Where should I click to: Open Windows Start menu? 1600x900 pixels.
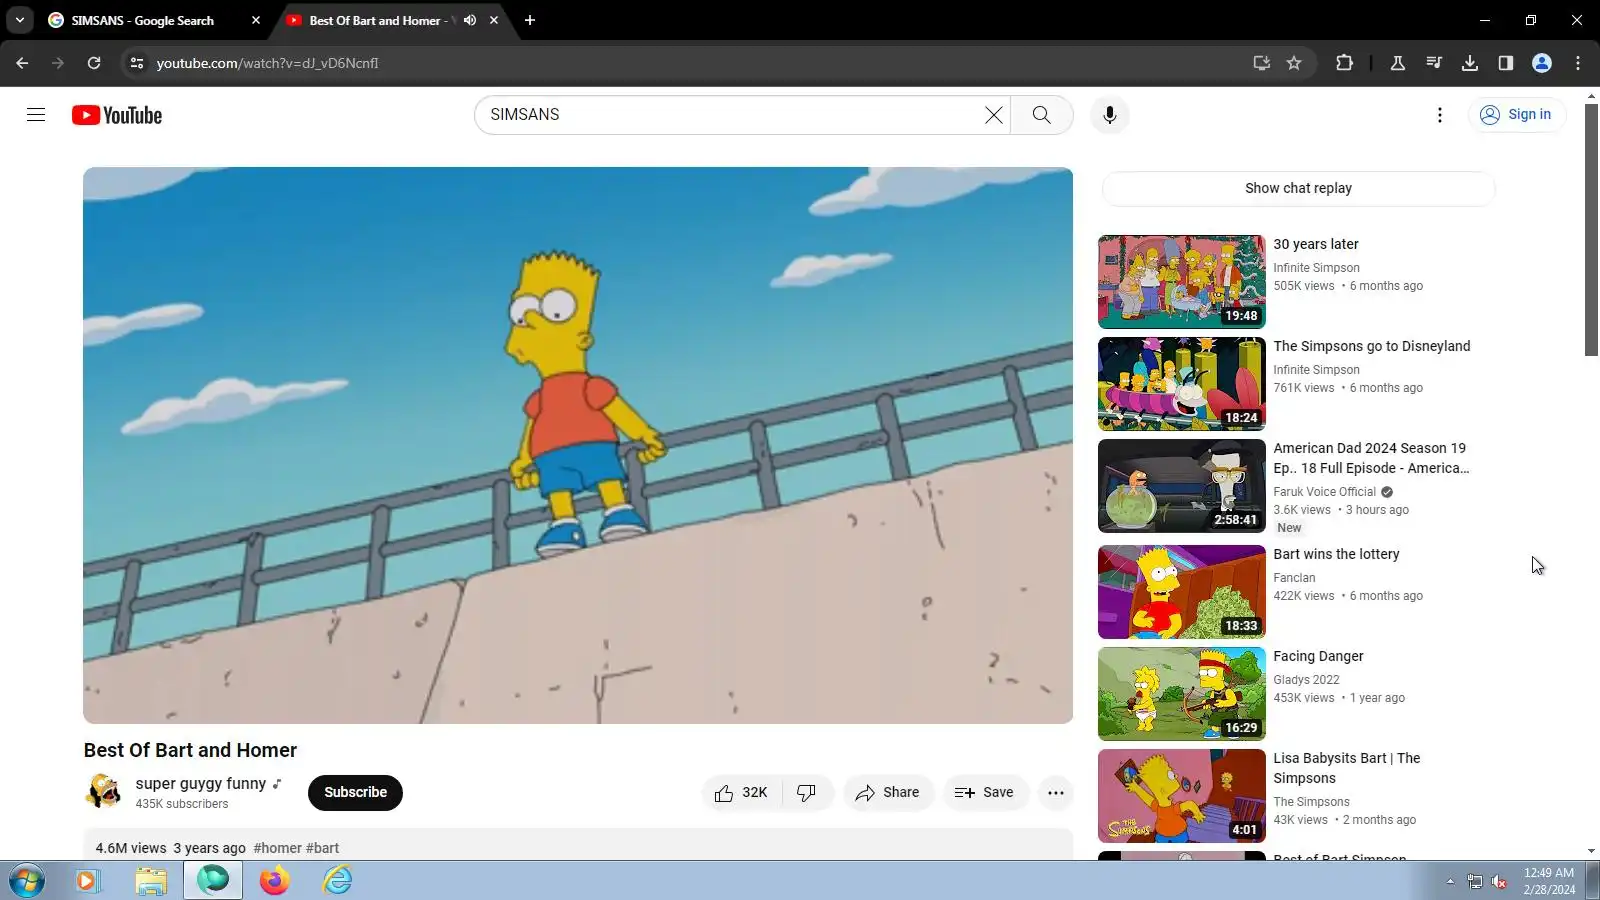coord(26,880)
